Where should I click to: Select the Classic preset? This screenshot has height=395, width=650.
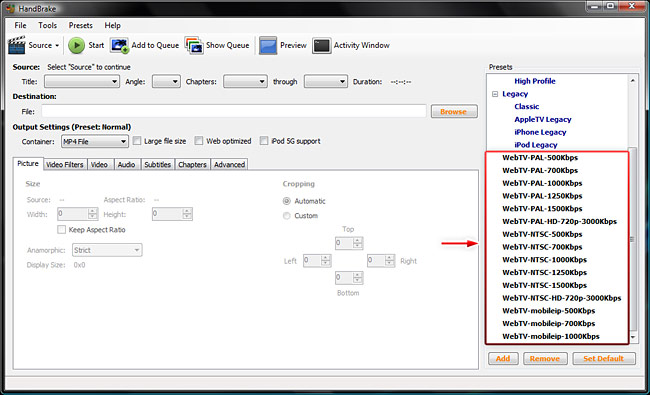pyautogui.click(x=527, y=107)
